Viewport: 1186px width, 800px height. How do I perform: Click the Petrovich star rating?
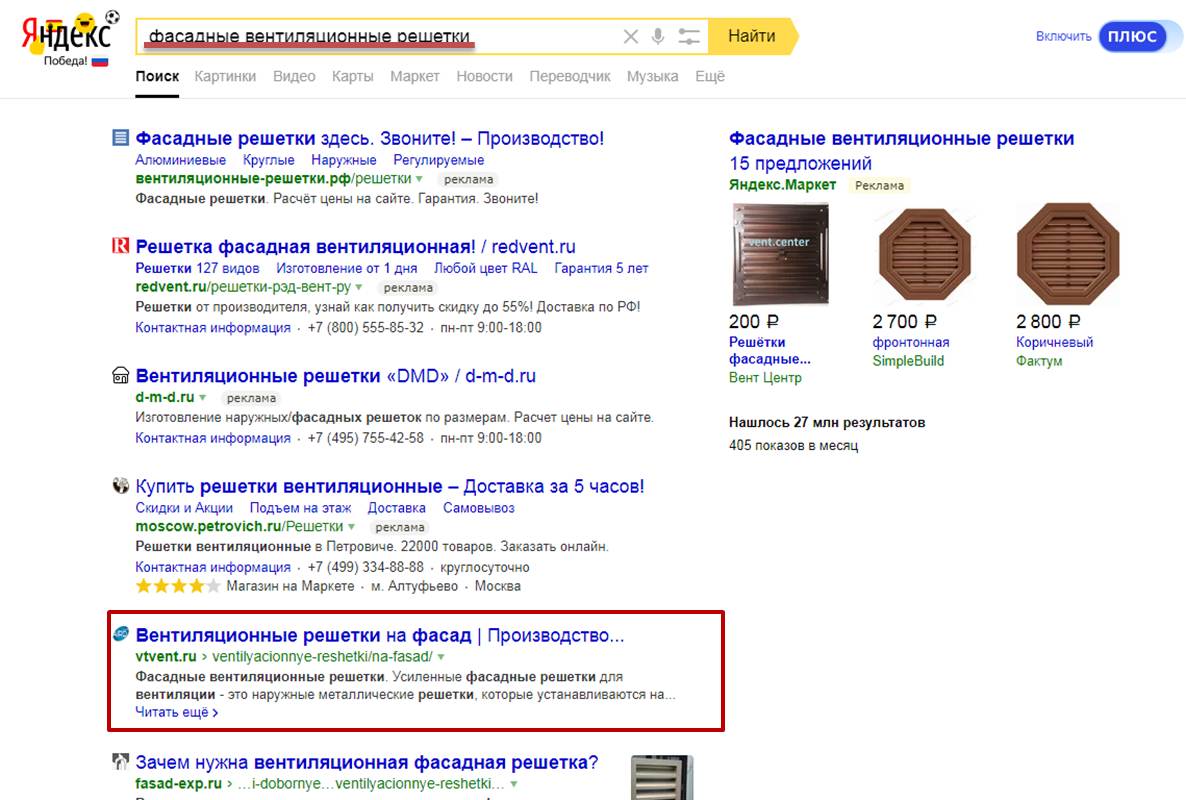(178, 586)
